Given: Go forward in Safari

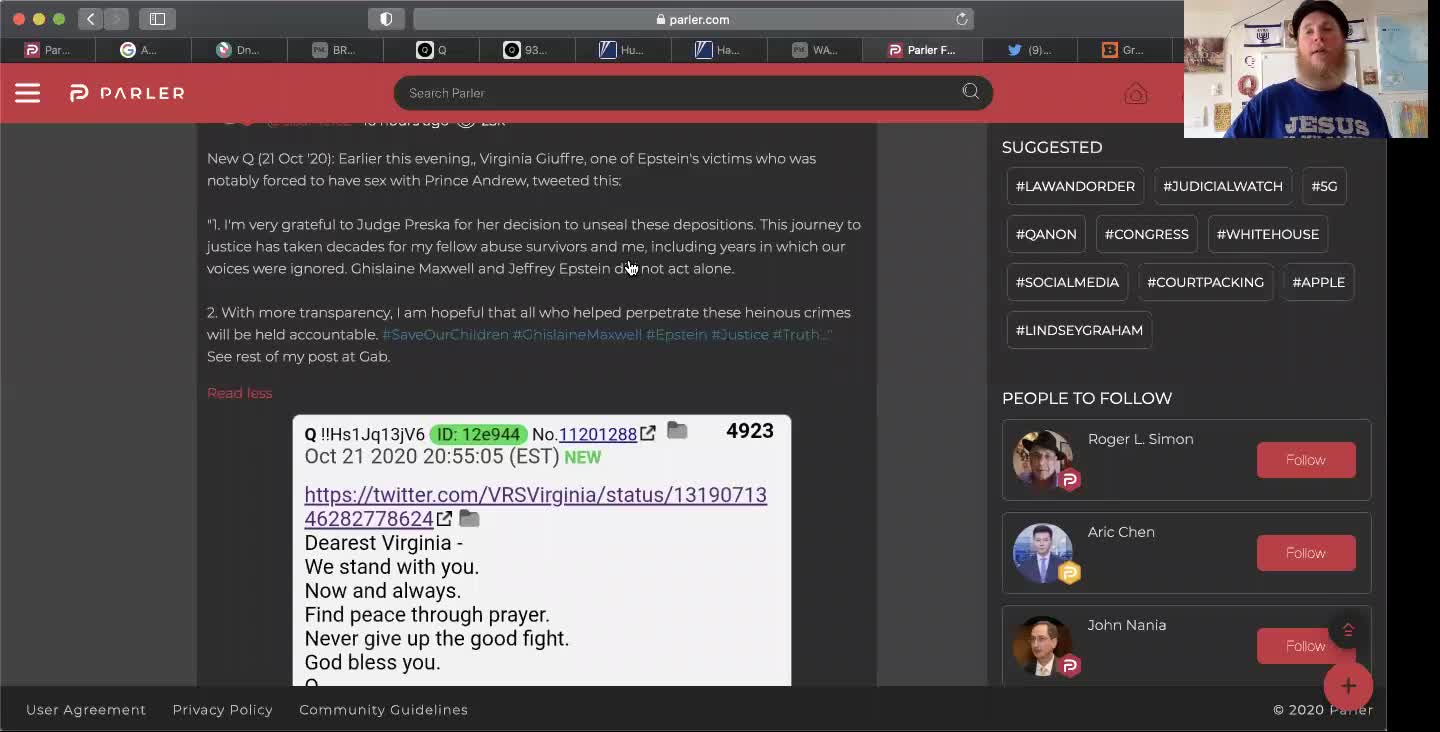Looking at the screenshot, I should click(116, 19).
